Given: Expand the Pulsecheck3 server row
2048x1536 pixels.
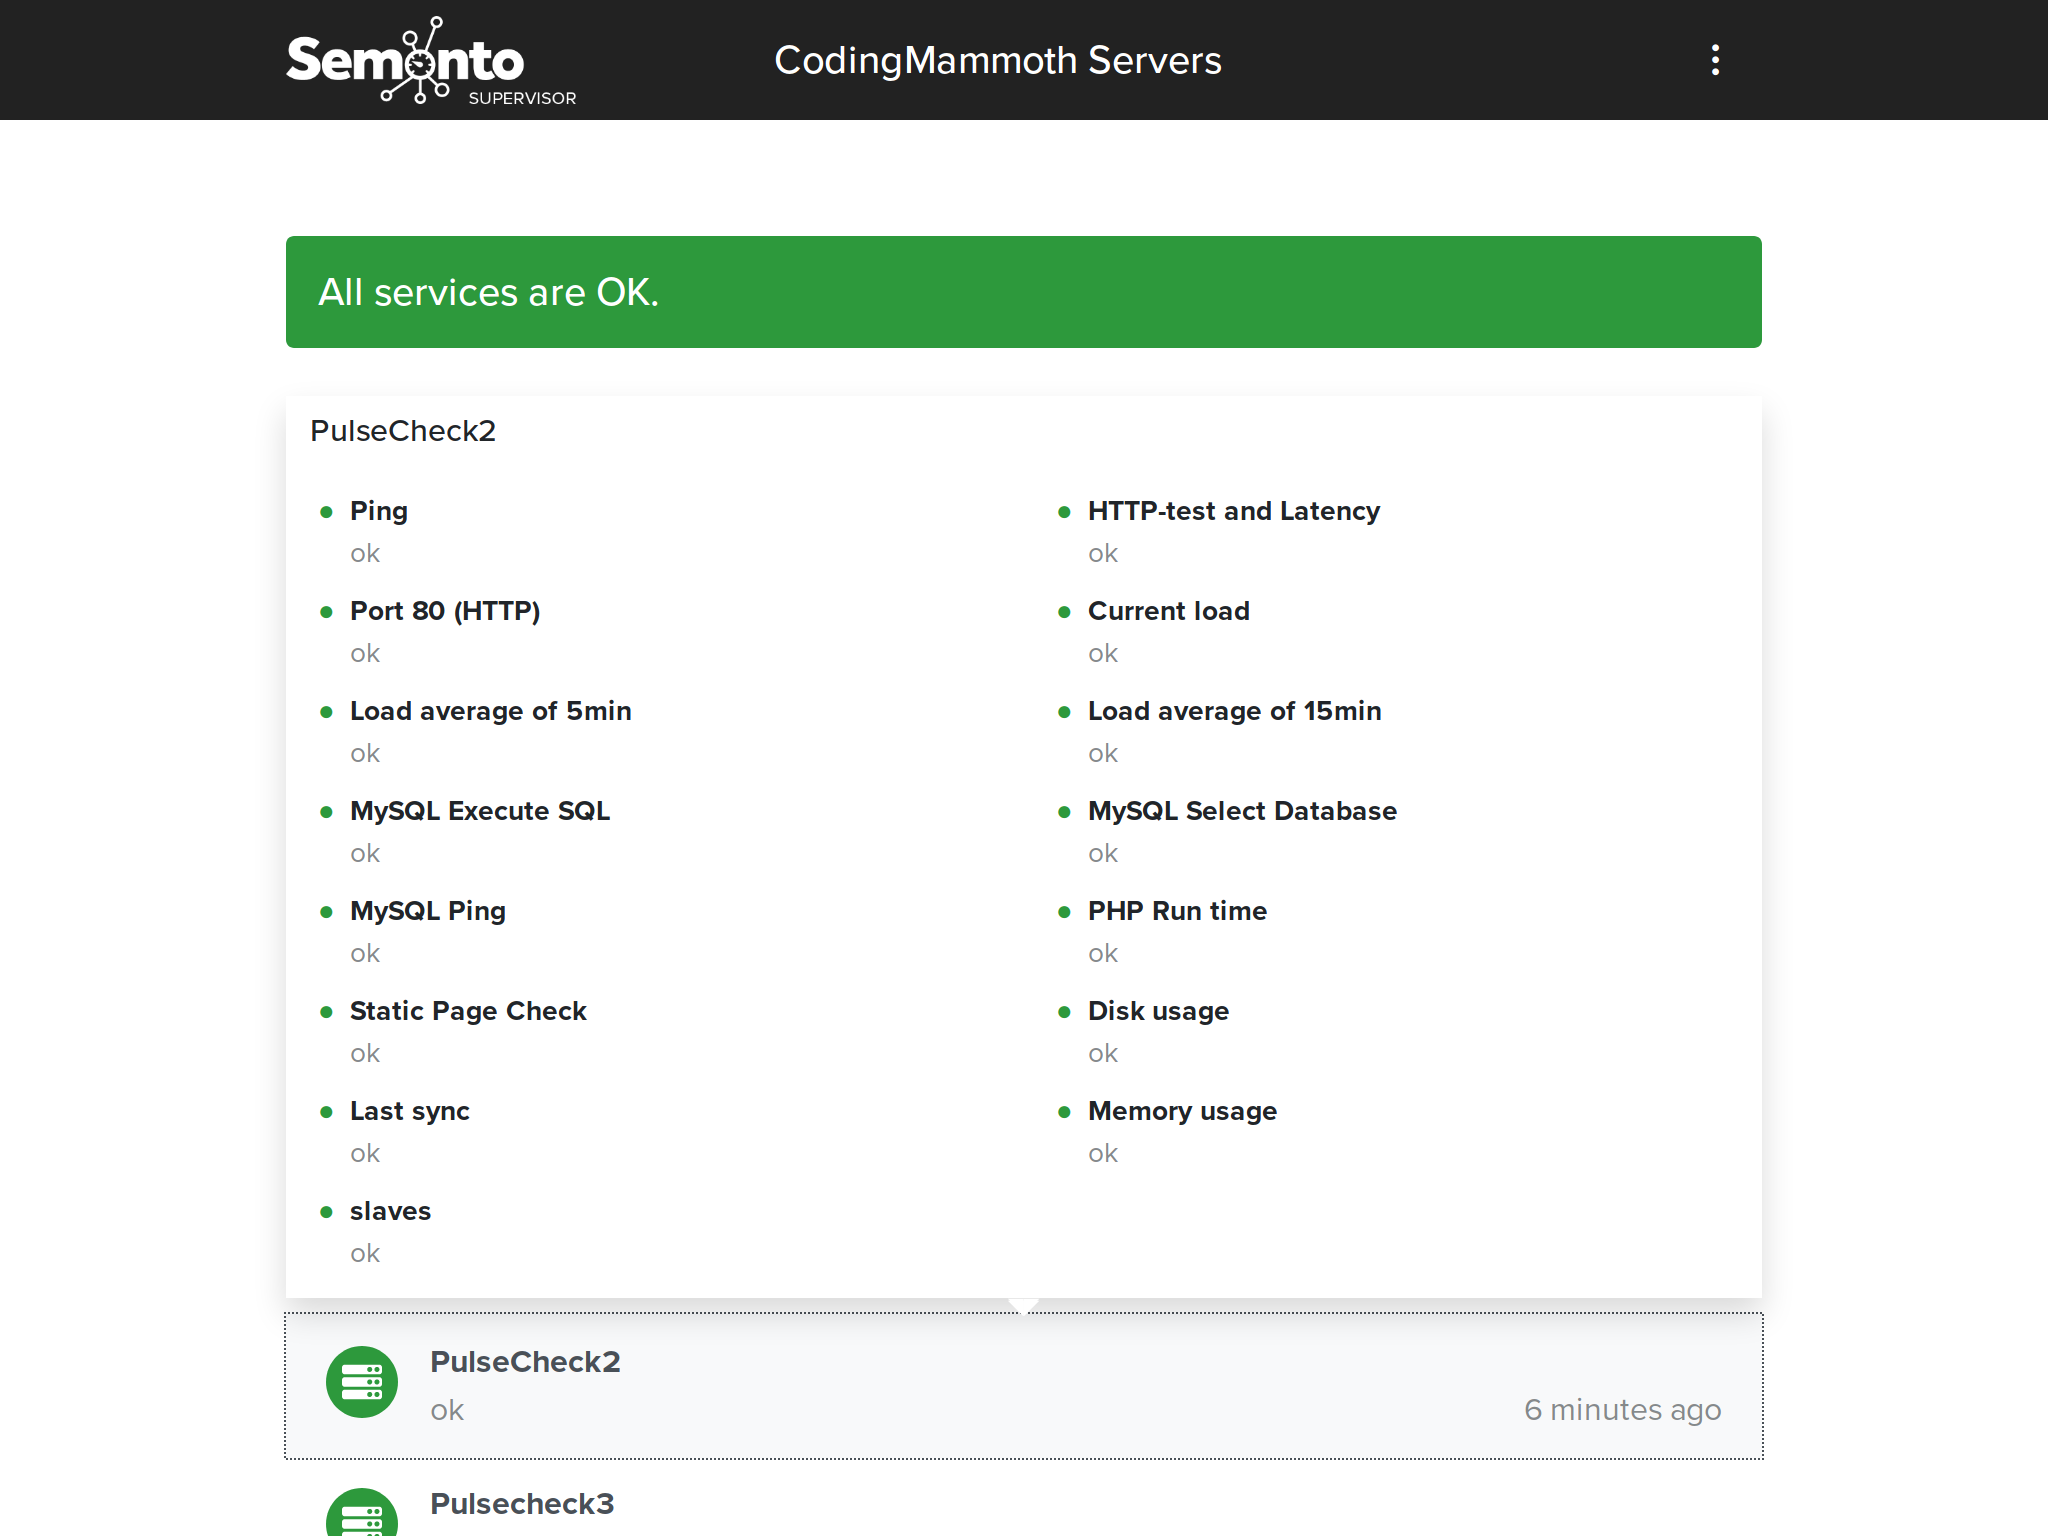Looking at the screenshot, I should click(x=1024, y=1499).
